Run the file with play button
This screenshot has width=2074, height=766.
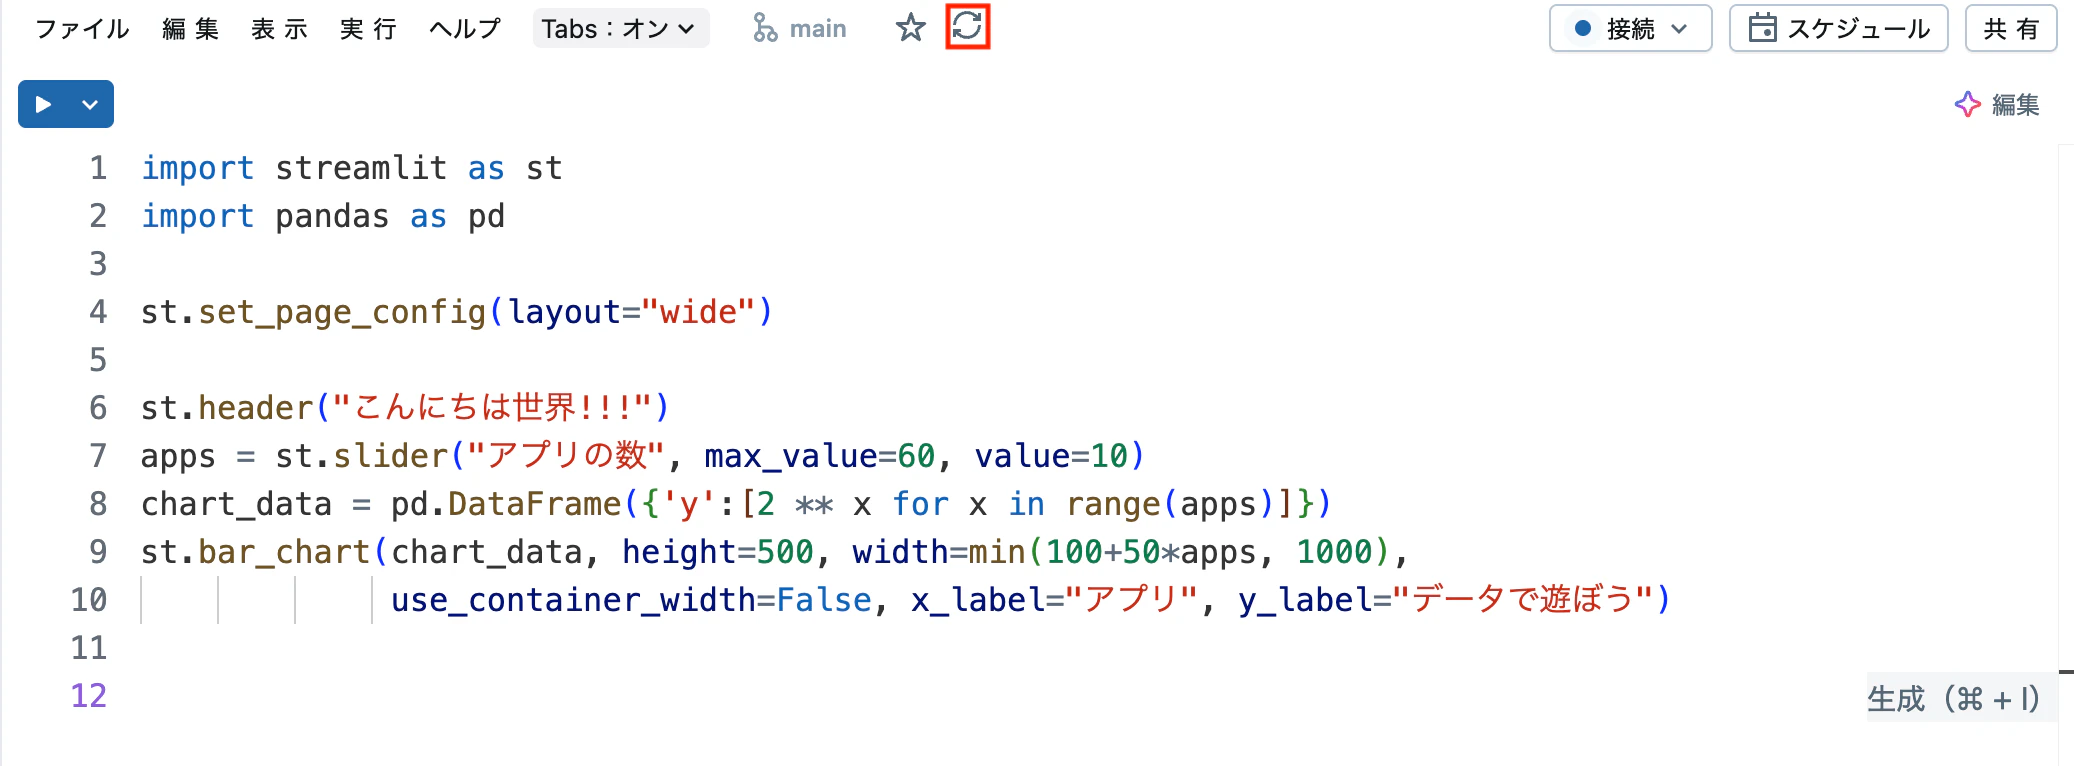(43, 104)
